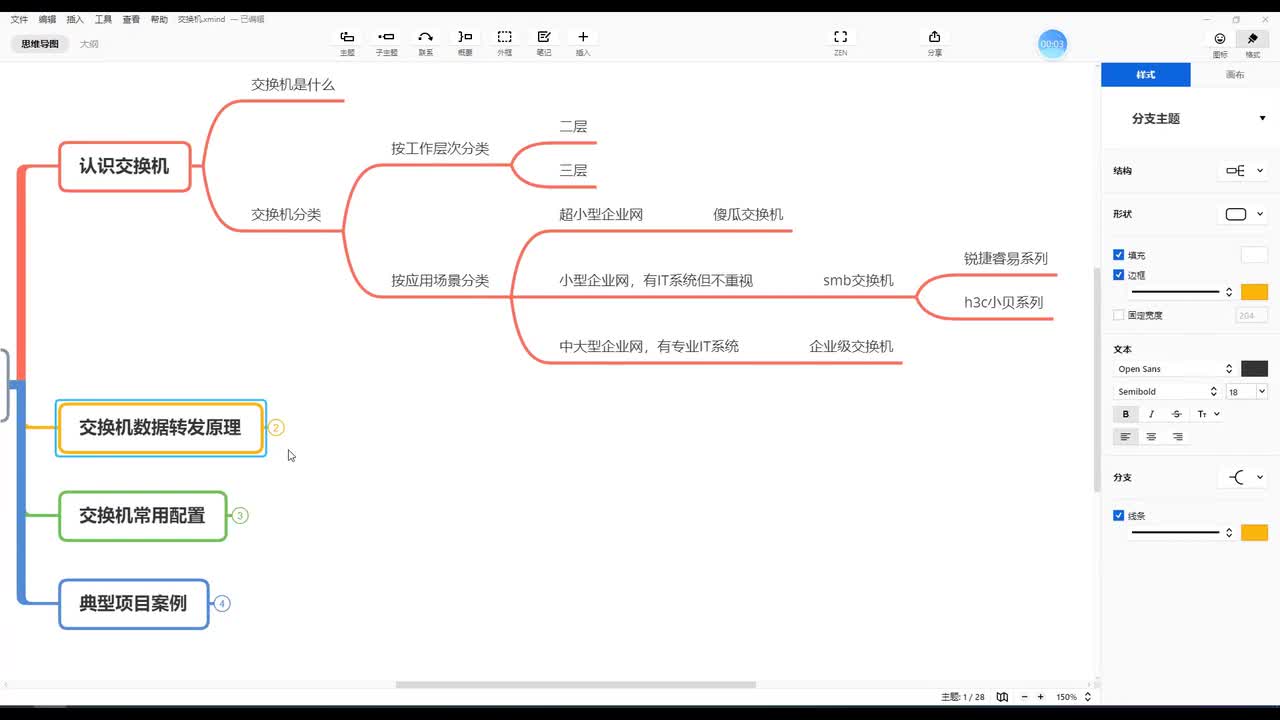Image resolution: width=1280 pixels, height=720 pixels.
Task: Open the 笔记 notes tool
Action: (544, 41)
